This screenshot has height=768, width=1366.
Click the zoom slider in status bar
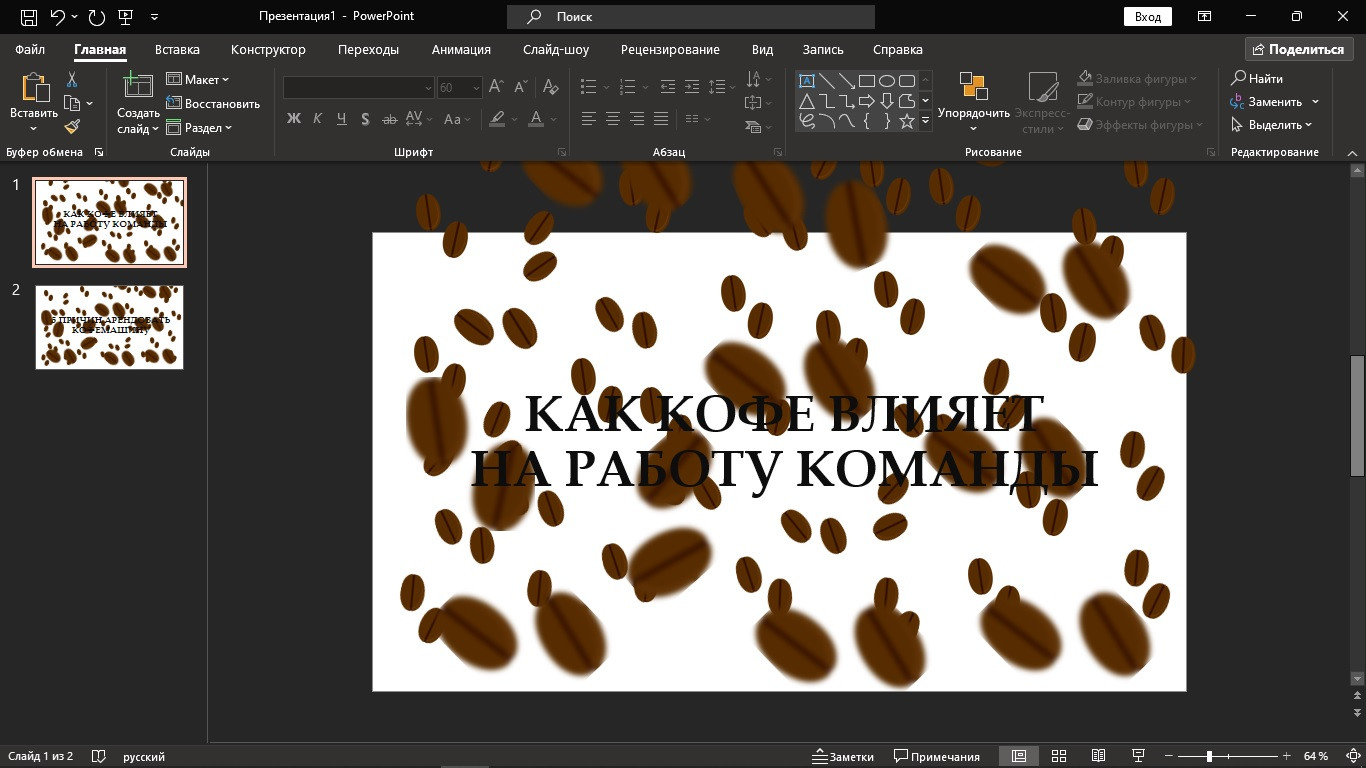click(1209, 756)
